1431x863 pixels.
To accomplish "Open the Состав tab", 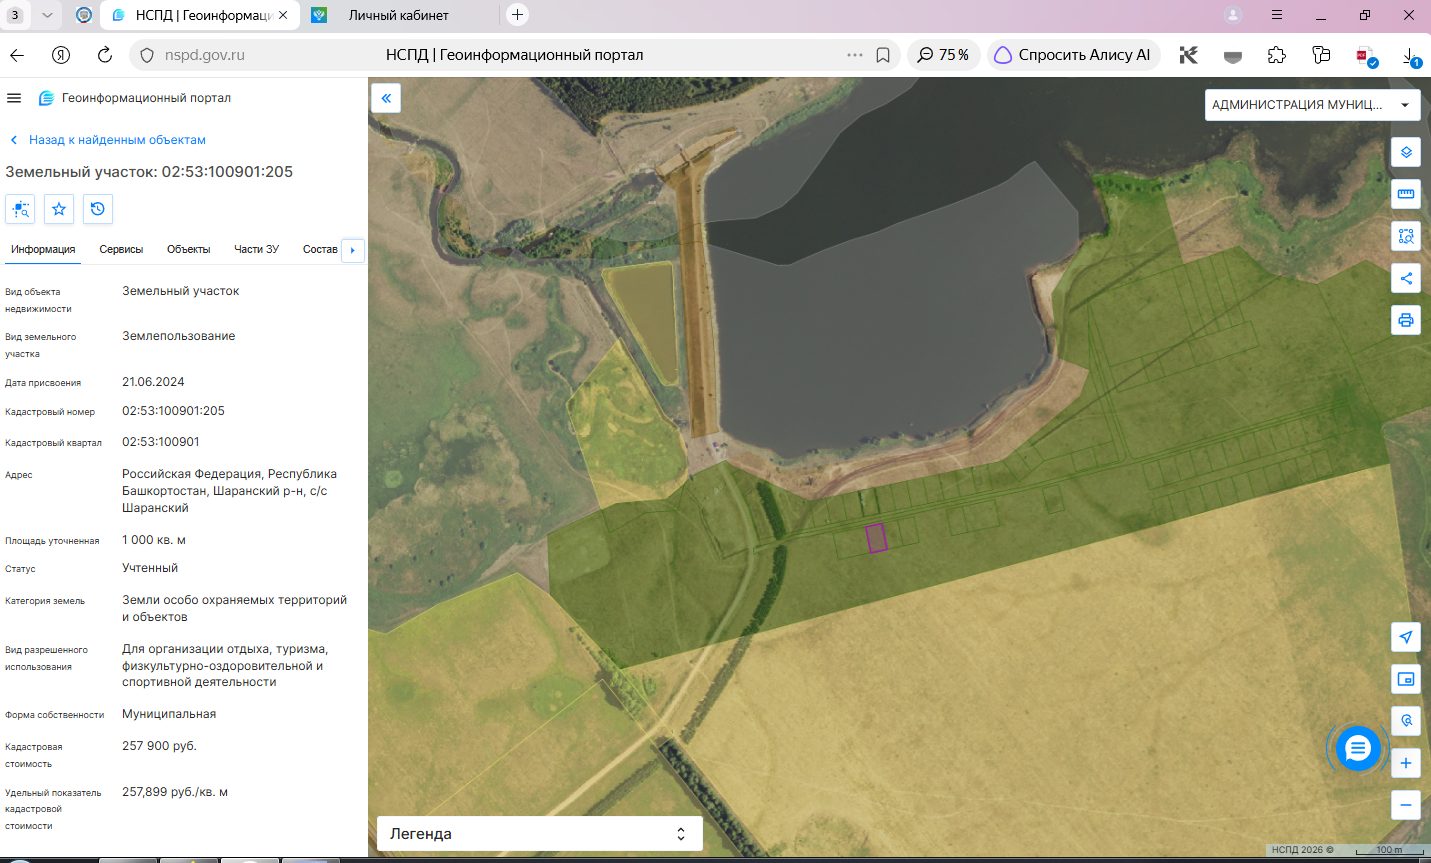I will [x=320, y=249].
